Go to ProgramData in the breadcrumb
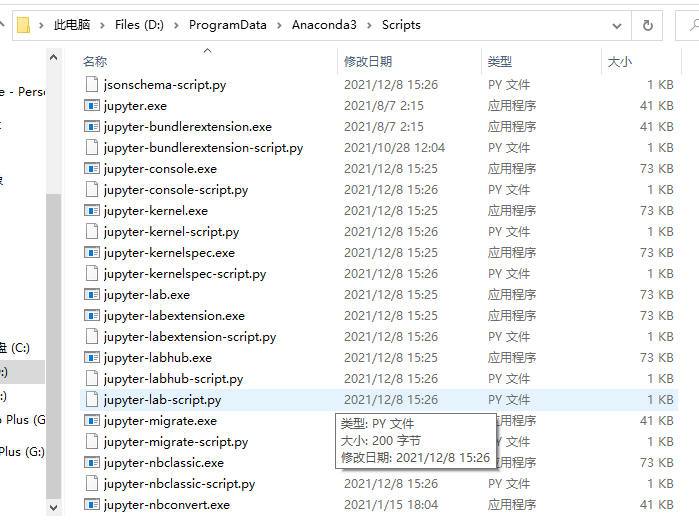Image resolution: width=699 pixels, height=521 pixels. 228,25
